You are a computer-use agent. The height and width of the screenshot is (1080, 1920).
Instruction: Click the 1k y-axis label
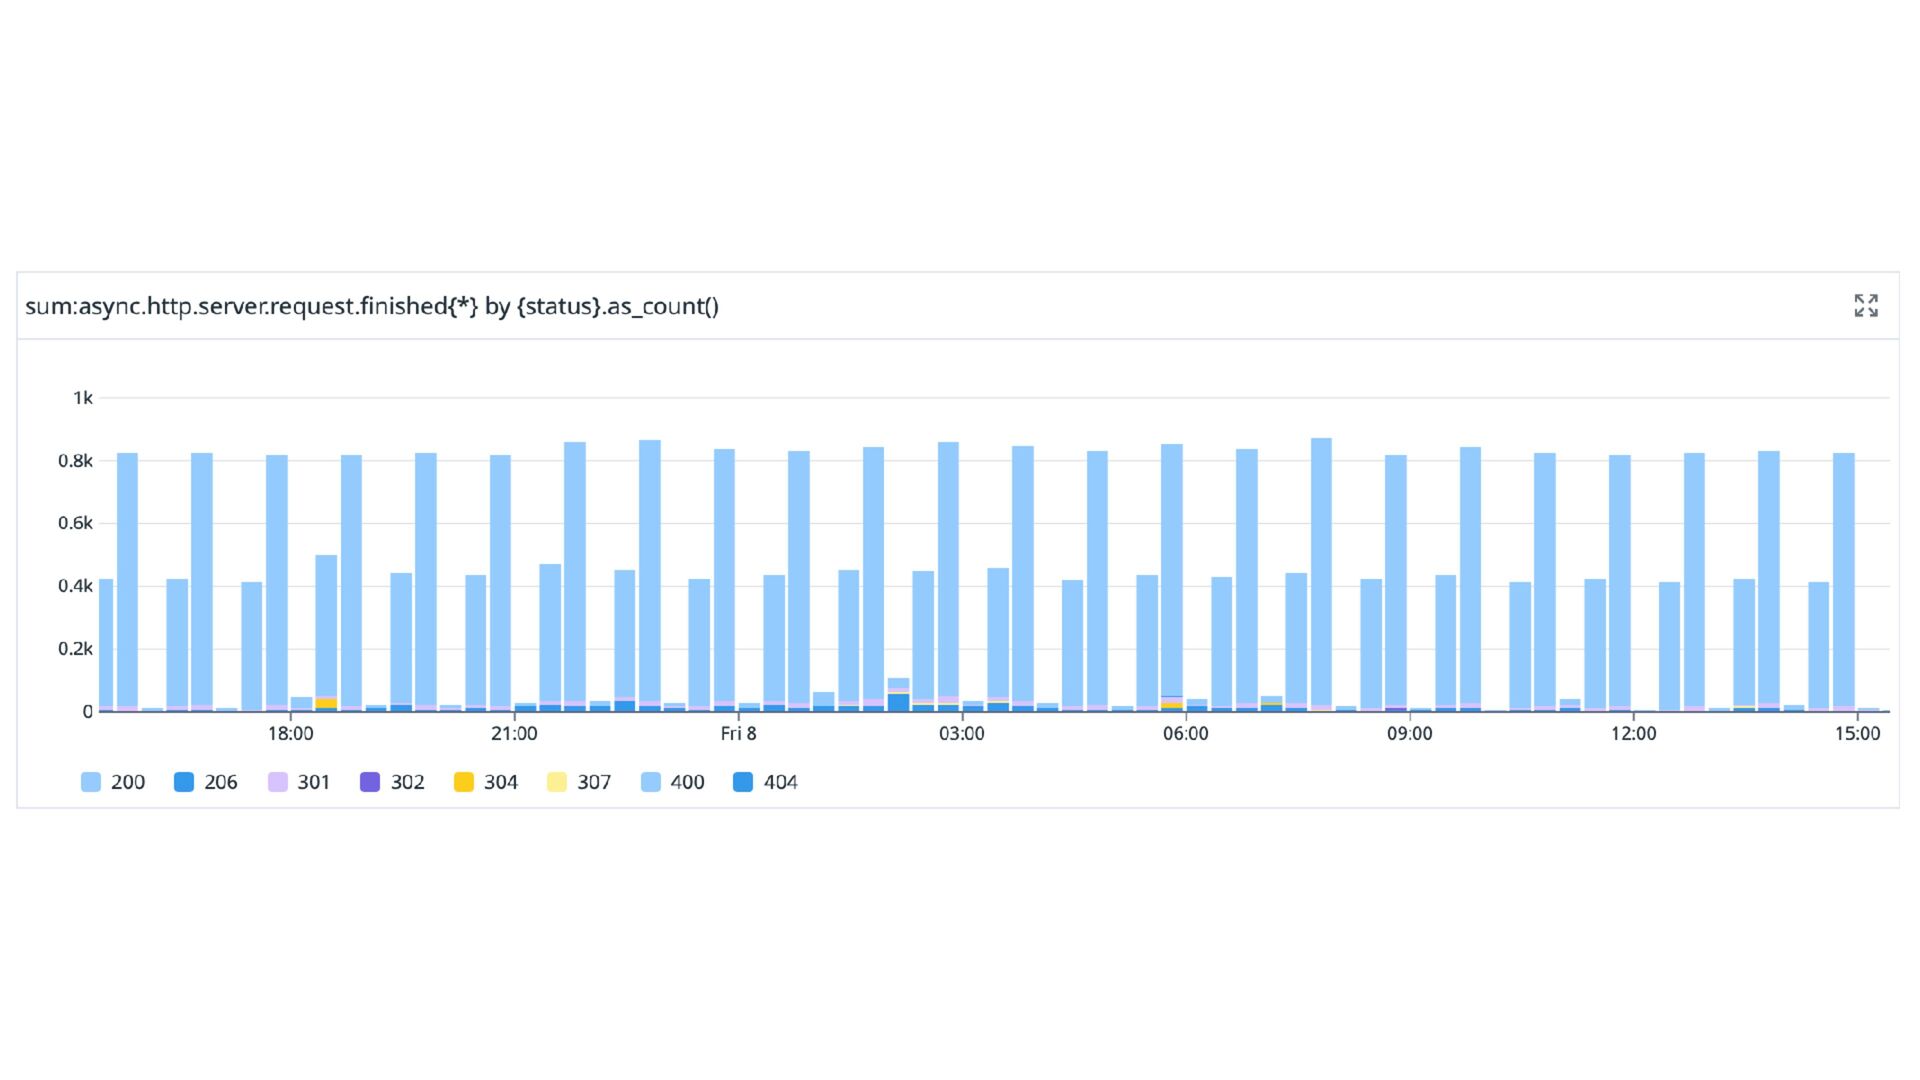click(x=82, y=398)
